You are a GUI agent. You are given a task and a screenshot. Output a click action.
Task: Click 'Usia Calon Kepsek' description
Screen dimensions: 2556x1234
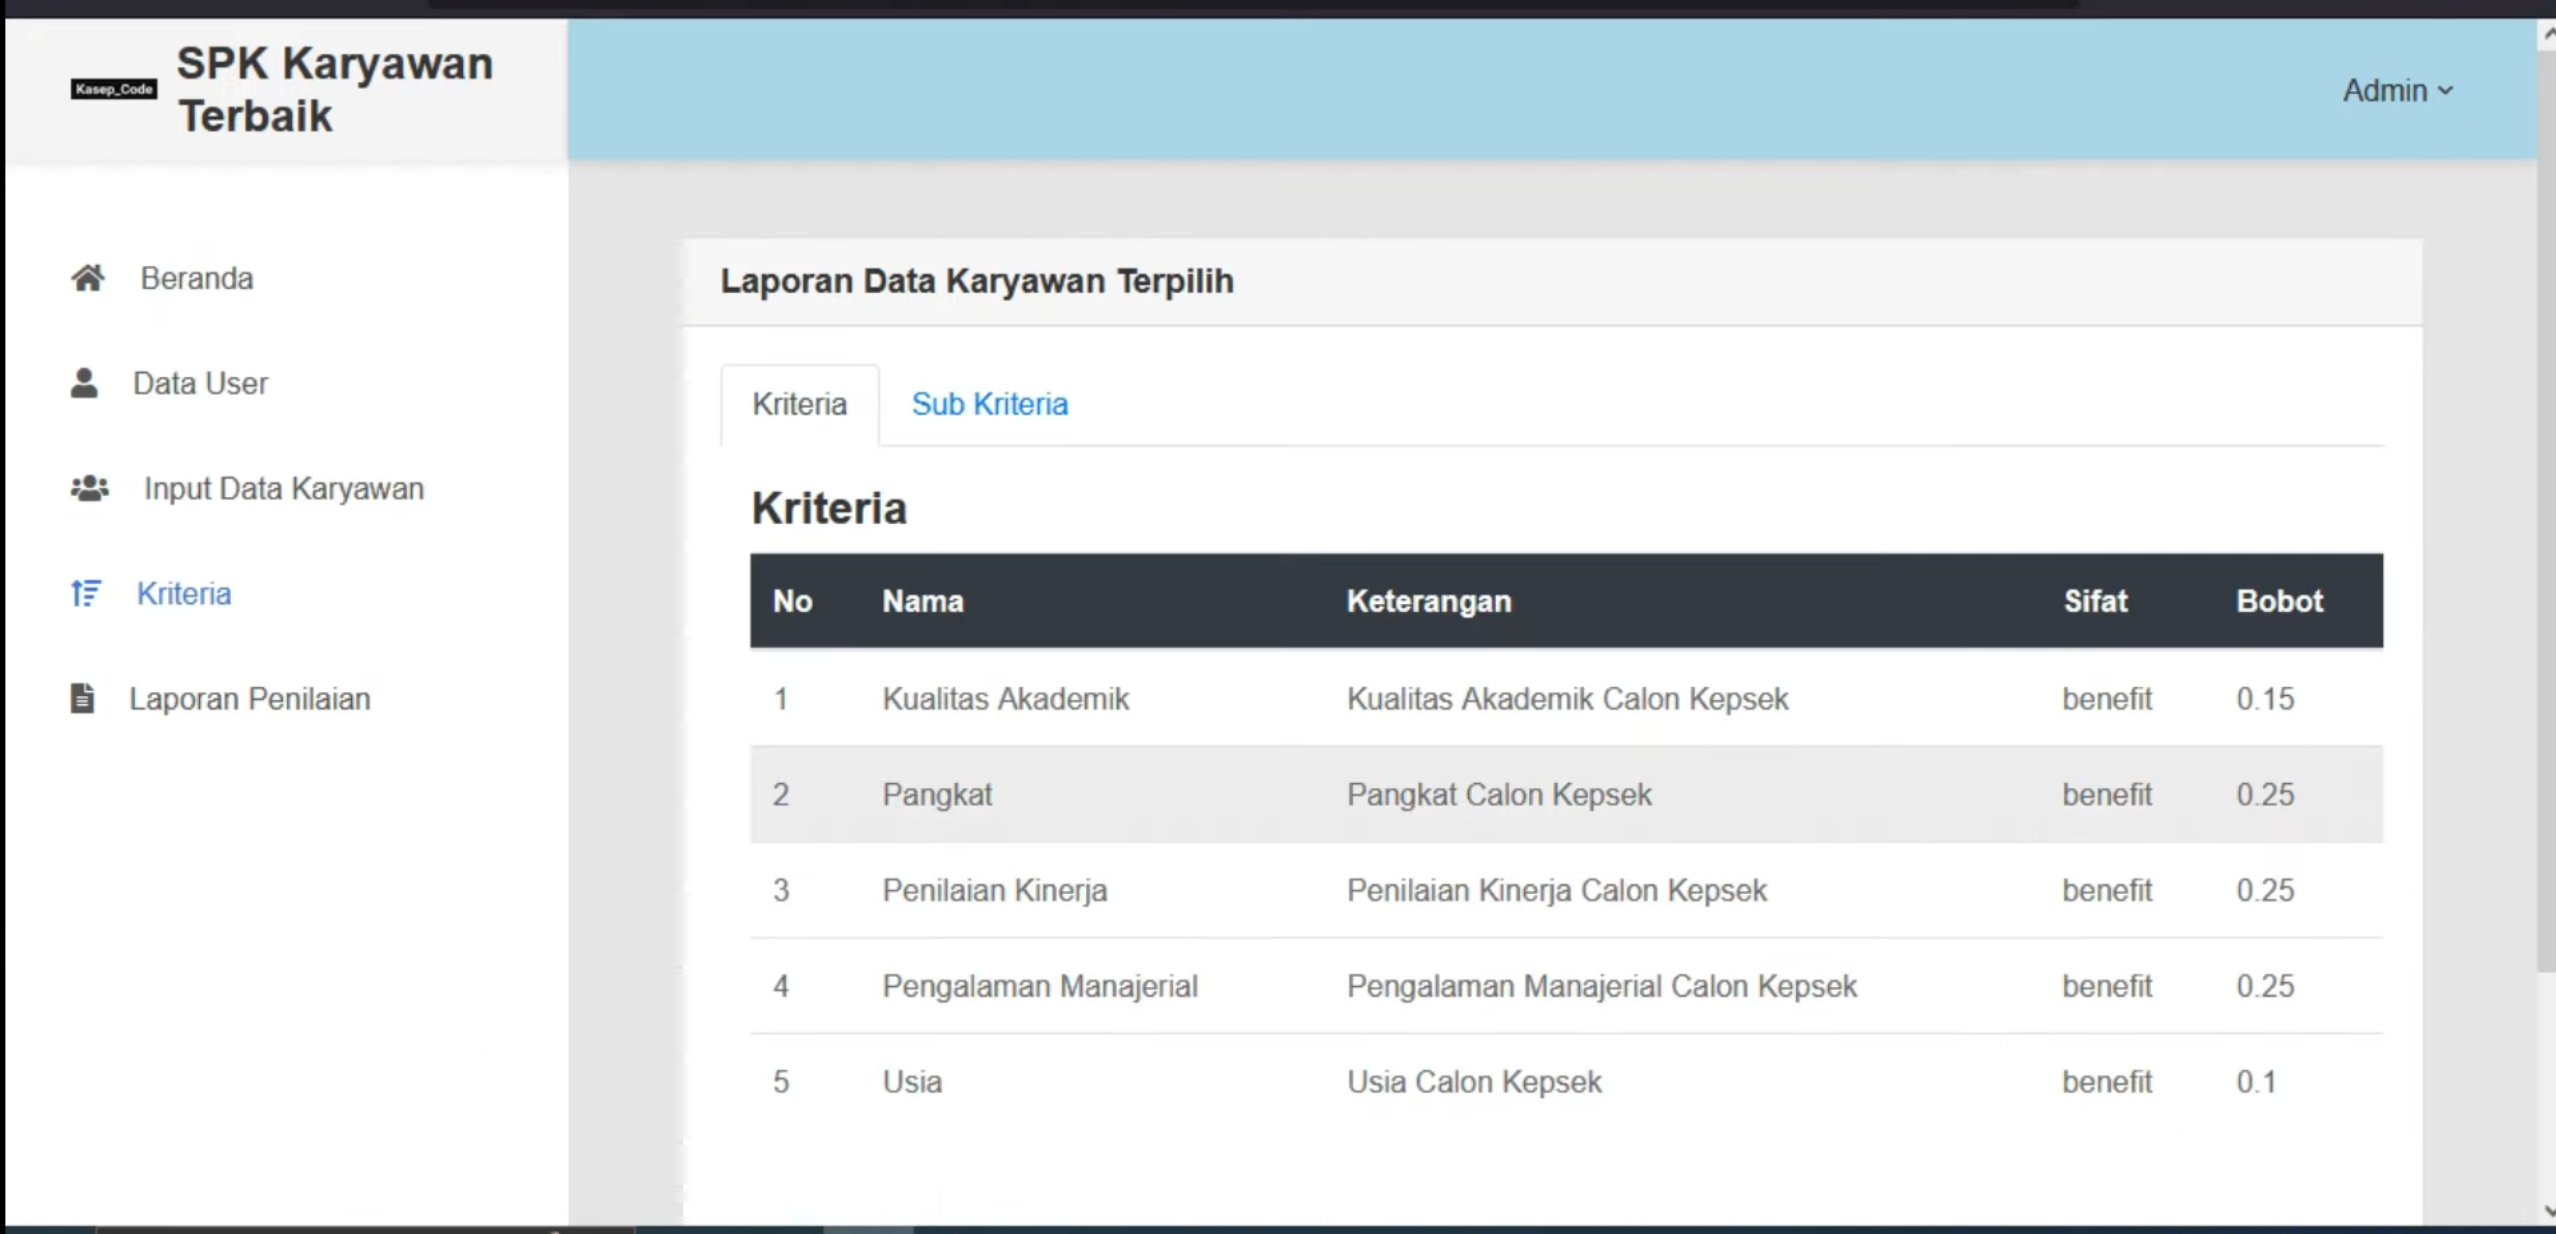tap(1473, 1081)
